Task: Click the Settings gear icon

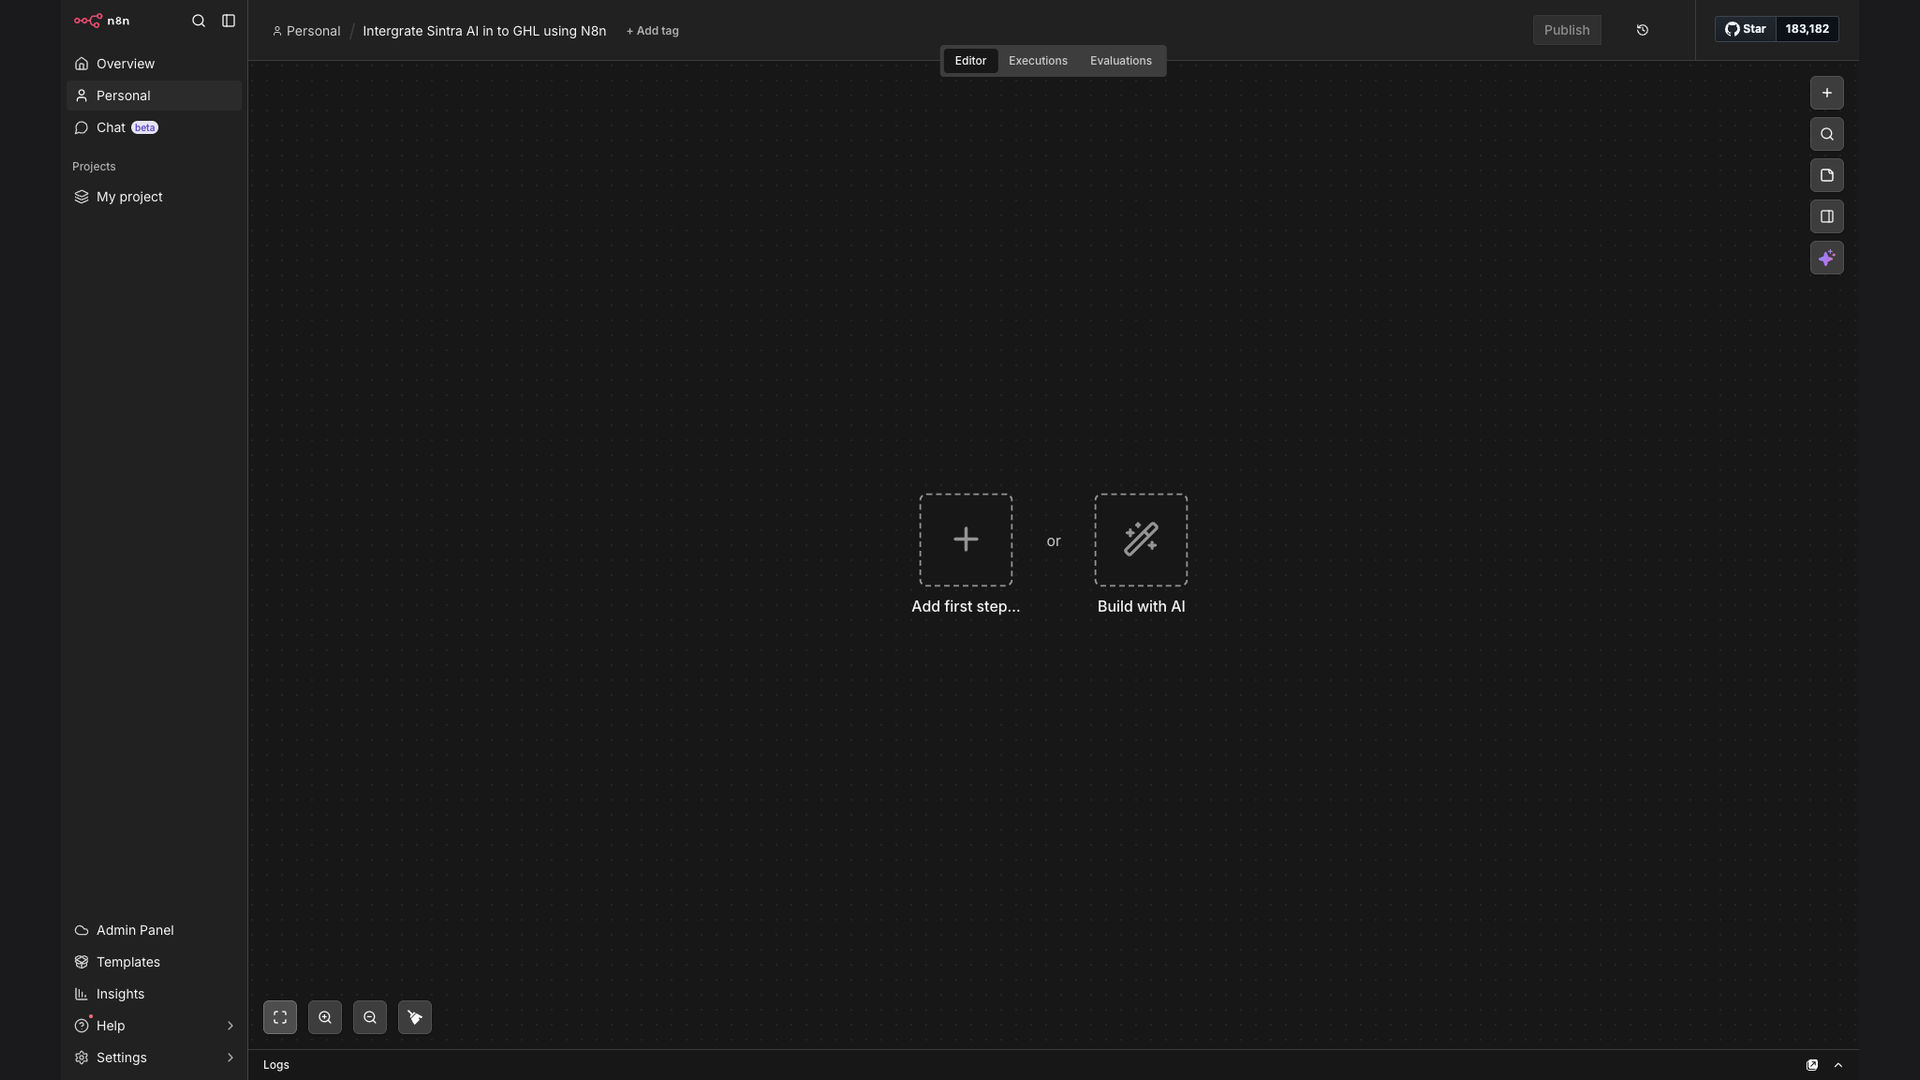Action: tap(82, 1058)
